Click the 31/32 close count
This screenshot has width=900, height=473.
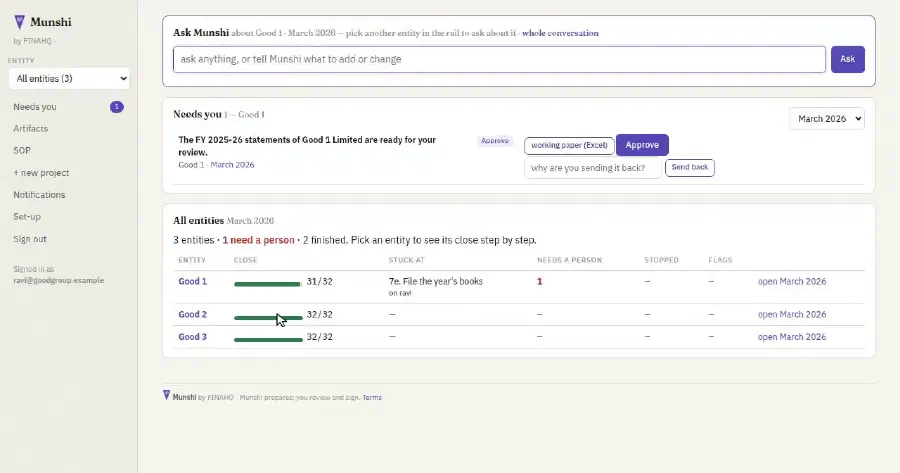tap(319, 281)
